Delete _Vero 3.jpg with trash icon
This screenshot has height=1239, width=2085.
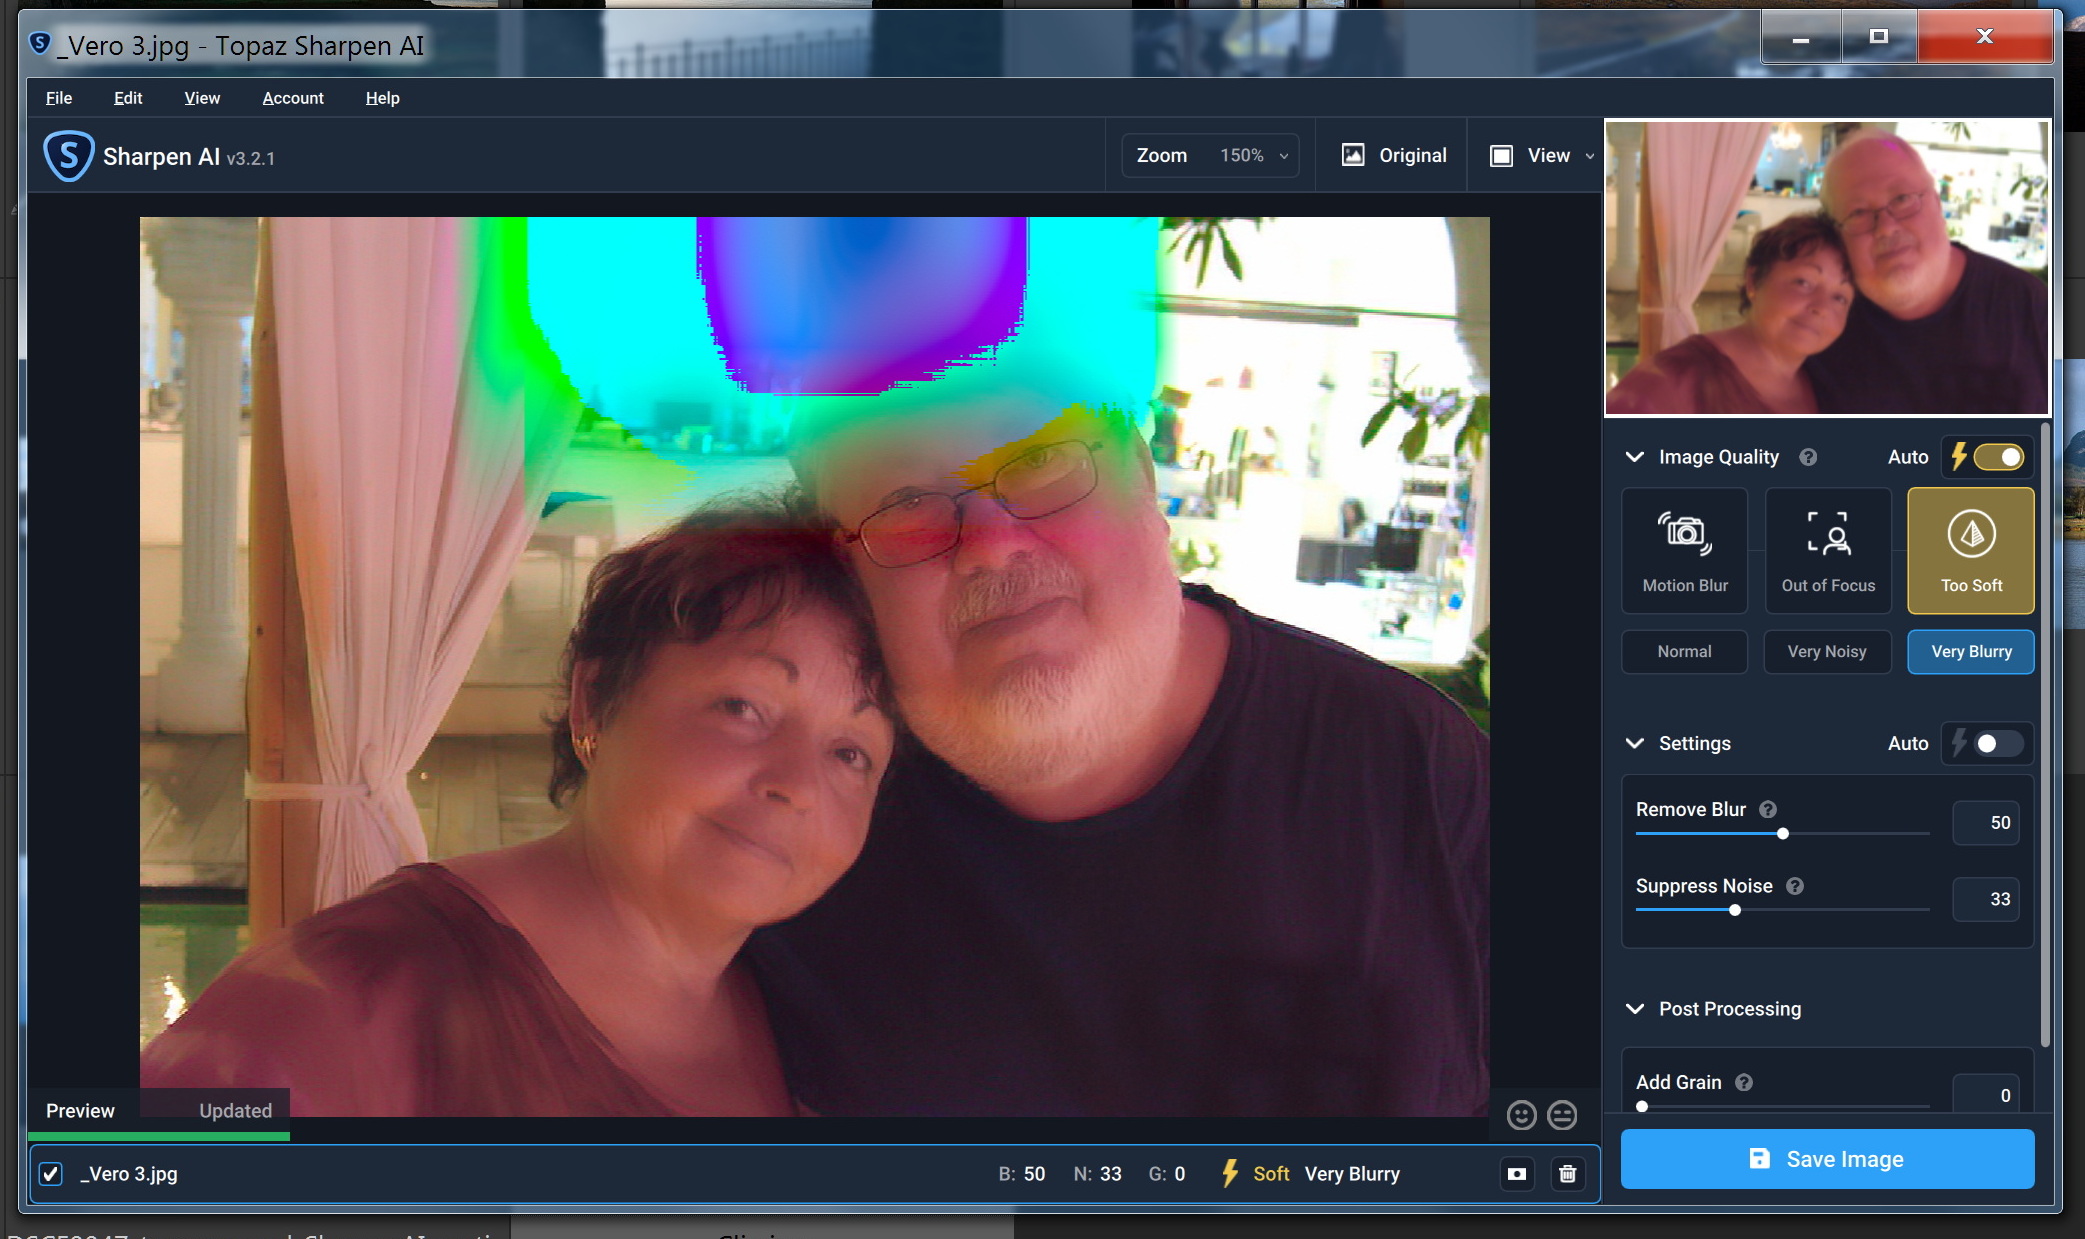[1567, 1174]
